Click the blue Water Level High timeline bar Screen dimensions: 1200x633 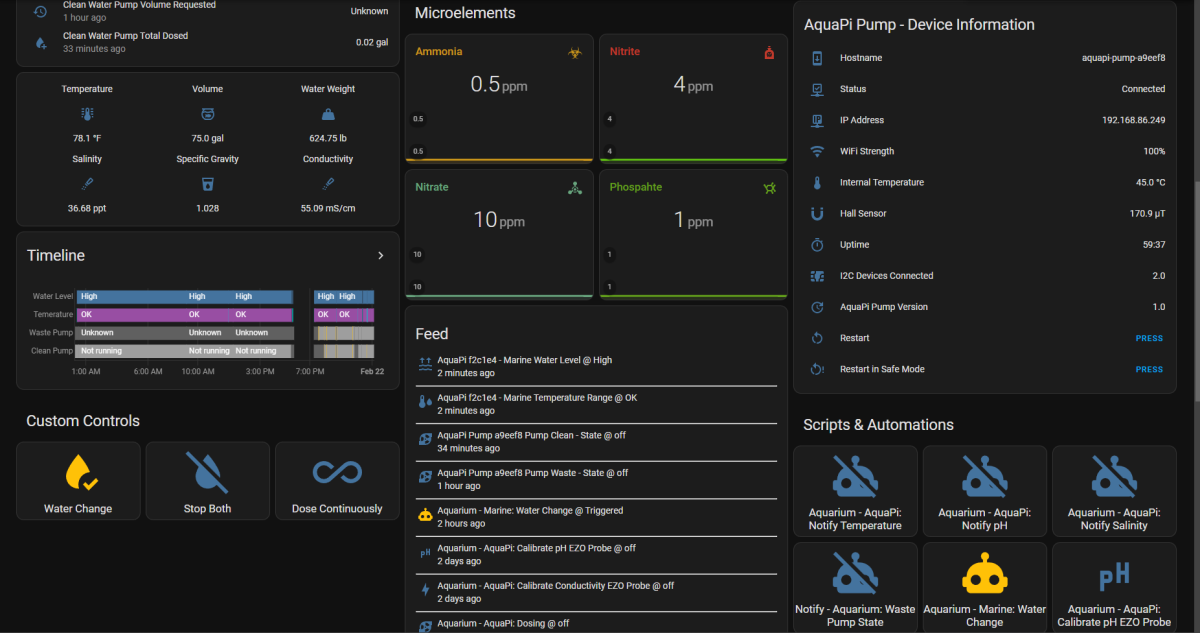point(184,297)
